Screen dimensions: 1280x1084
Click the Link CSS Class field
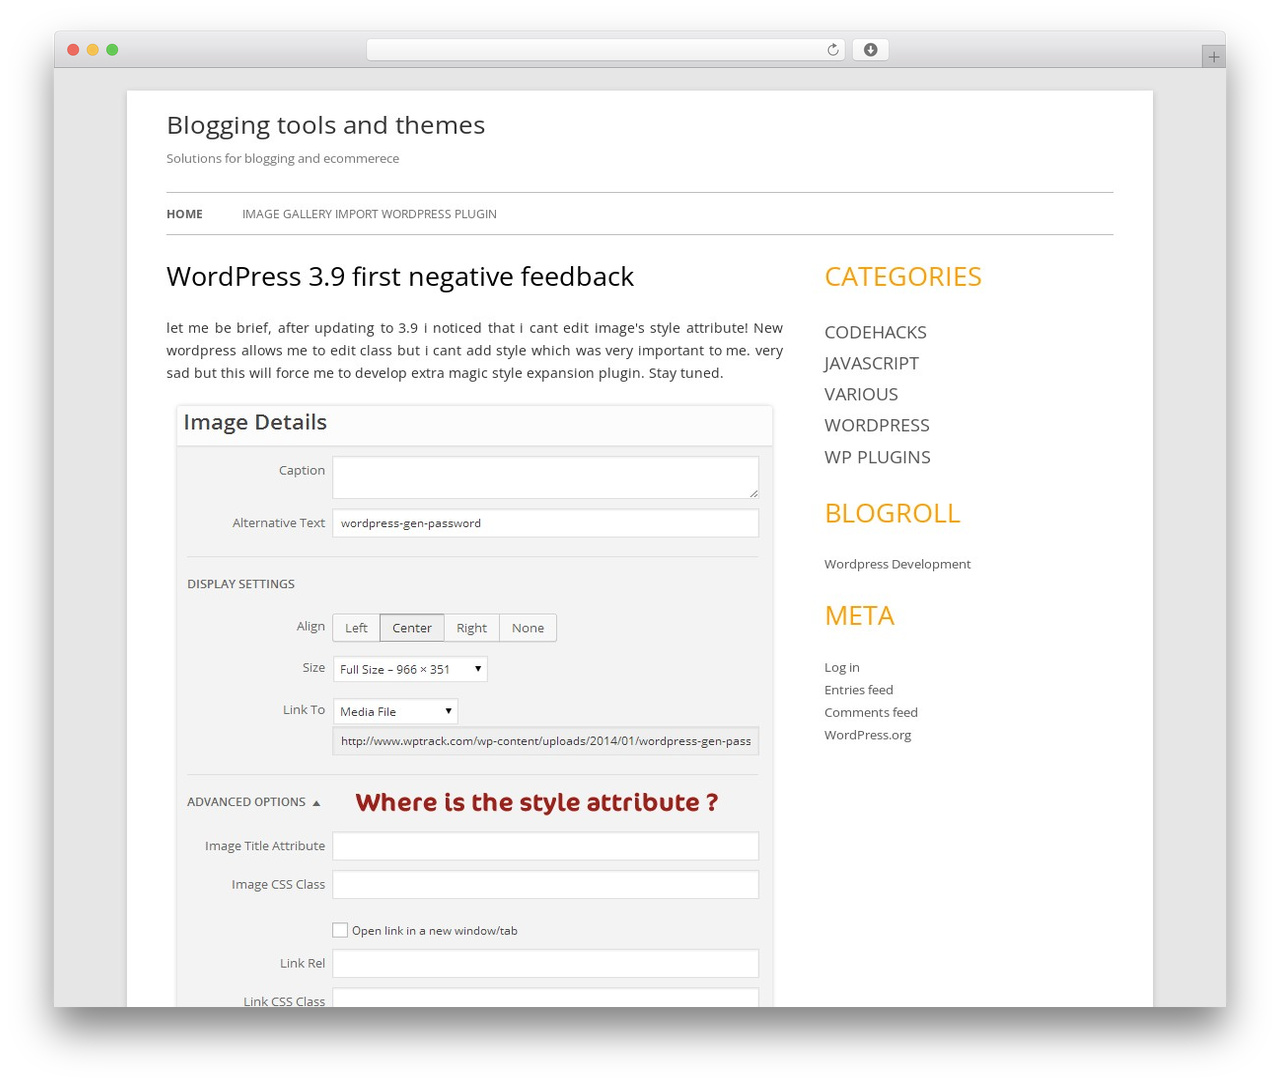pyautogui.click(x=545, y=998)
